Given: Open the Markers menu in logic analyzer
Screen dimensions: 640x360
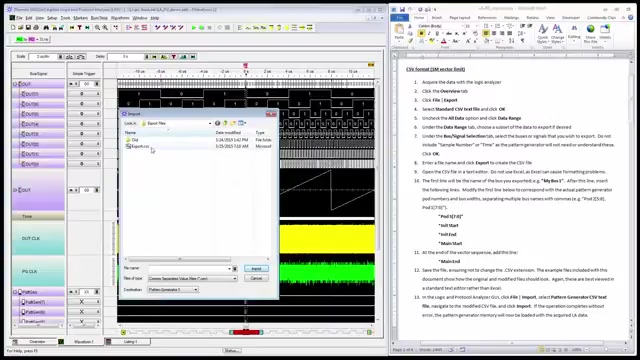Looking at the screenshot, I should click(x=80, y=18).
